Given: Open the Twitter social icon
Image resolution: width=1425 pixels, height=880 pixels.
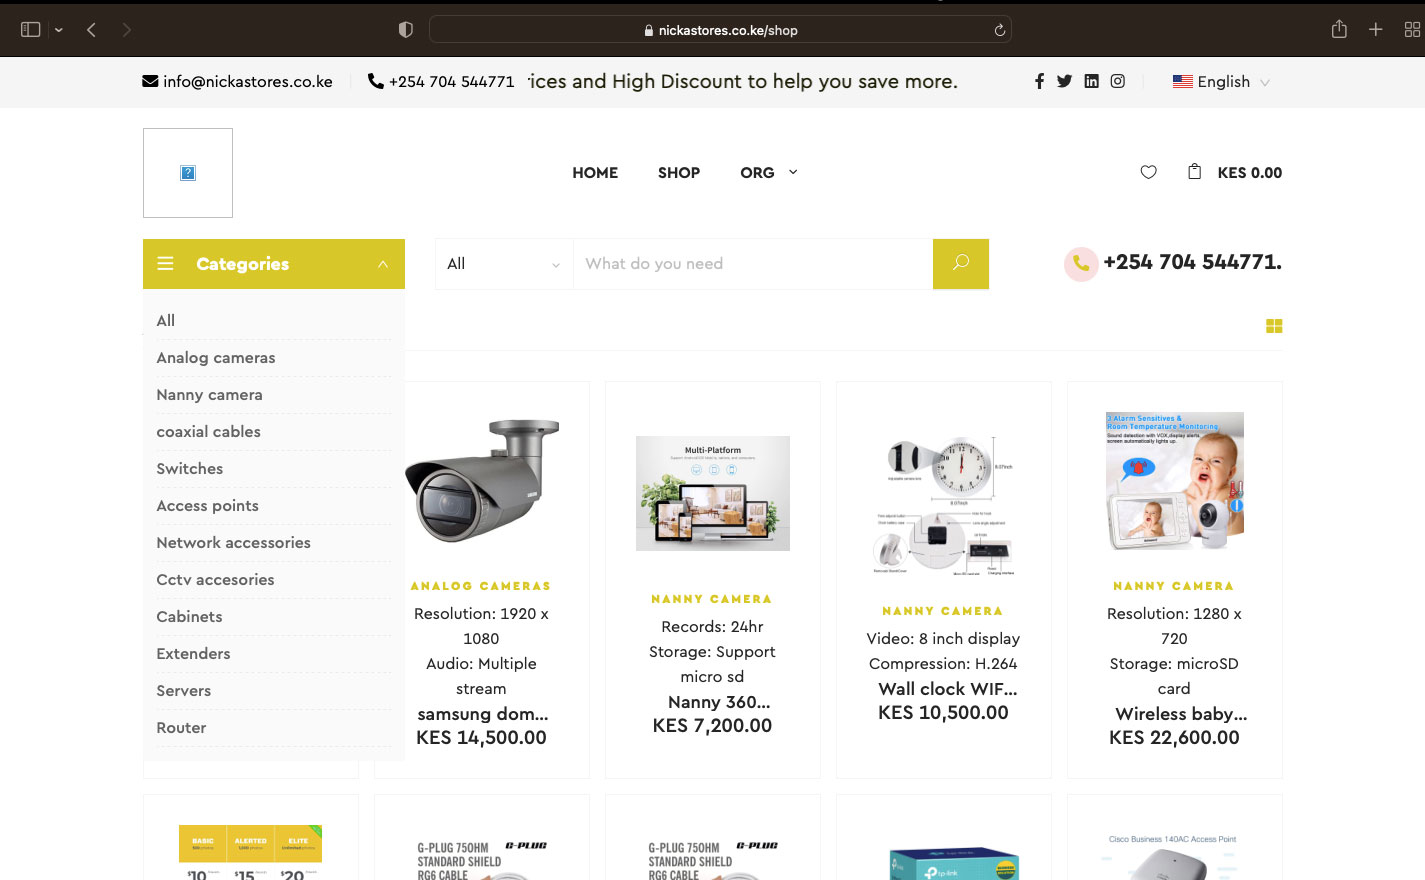Looking at the screenshot, I should click(x=1064, y=81).
